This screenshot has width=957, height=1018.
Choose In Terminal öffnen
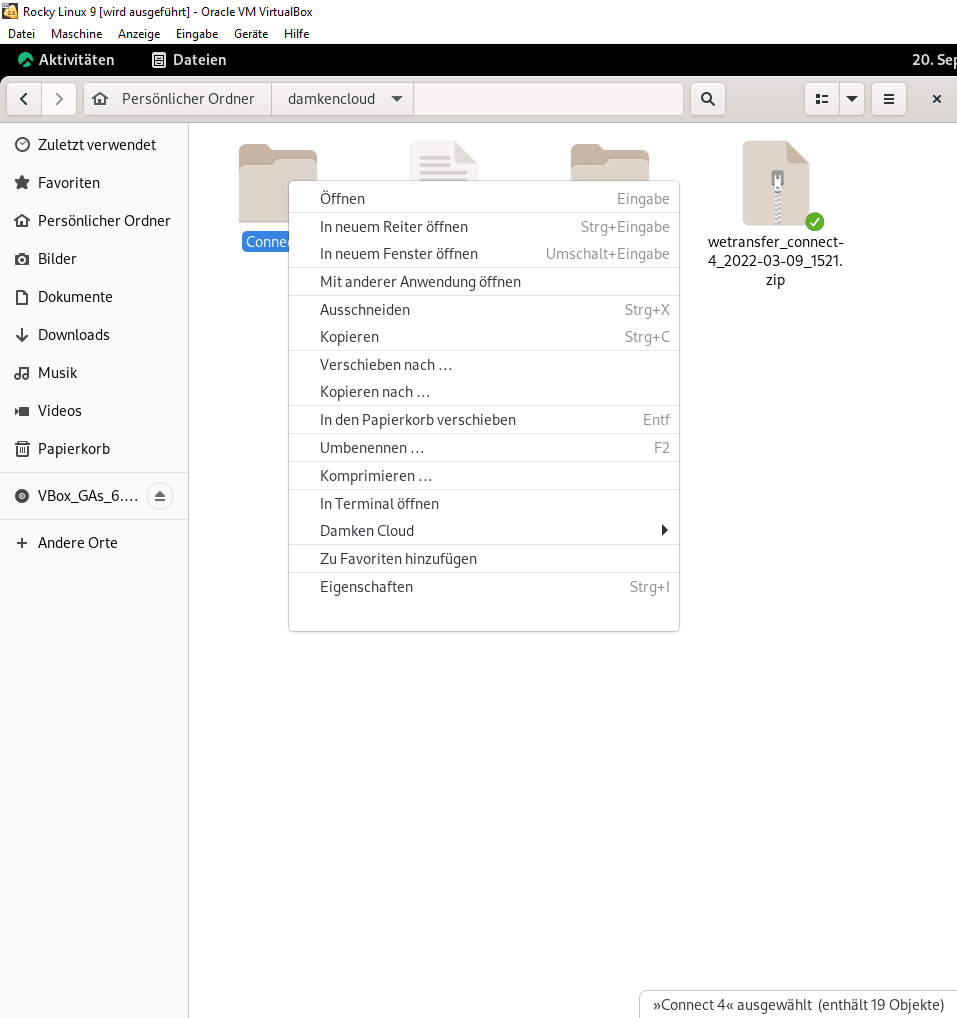pyautogui.click(x=484, y=504)
